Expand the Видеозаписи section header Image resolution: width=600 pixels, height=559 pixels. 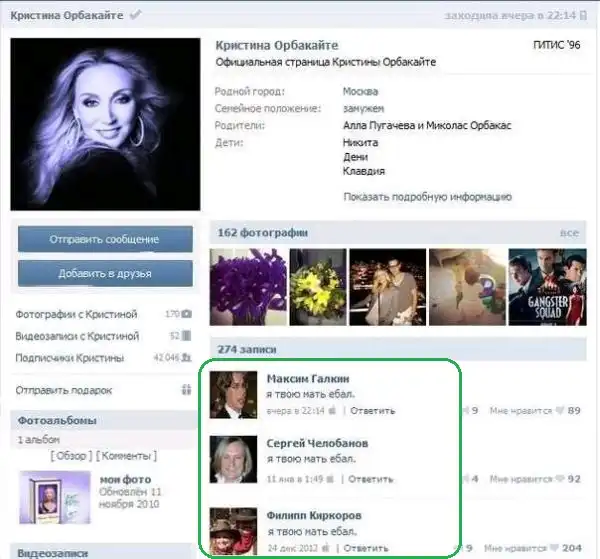coord(55,552)
